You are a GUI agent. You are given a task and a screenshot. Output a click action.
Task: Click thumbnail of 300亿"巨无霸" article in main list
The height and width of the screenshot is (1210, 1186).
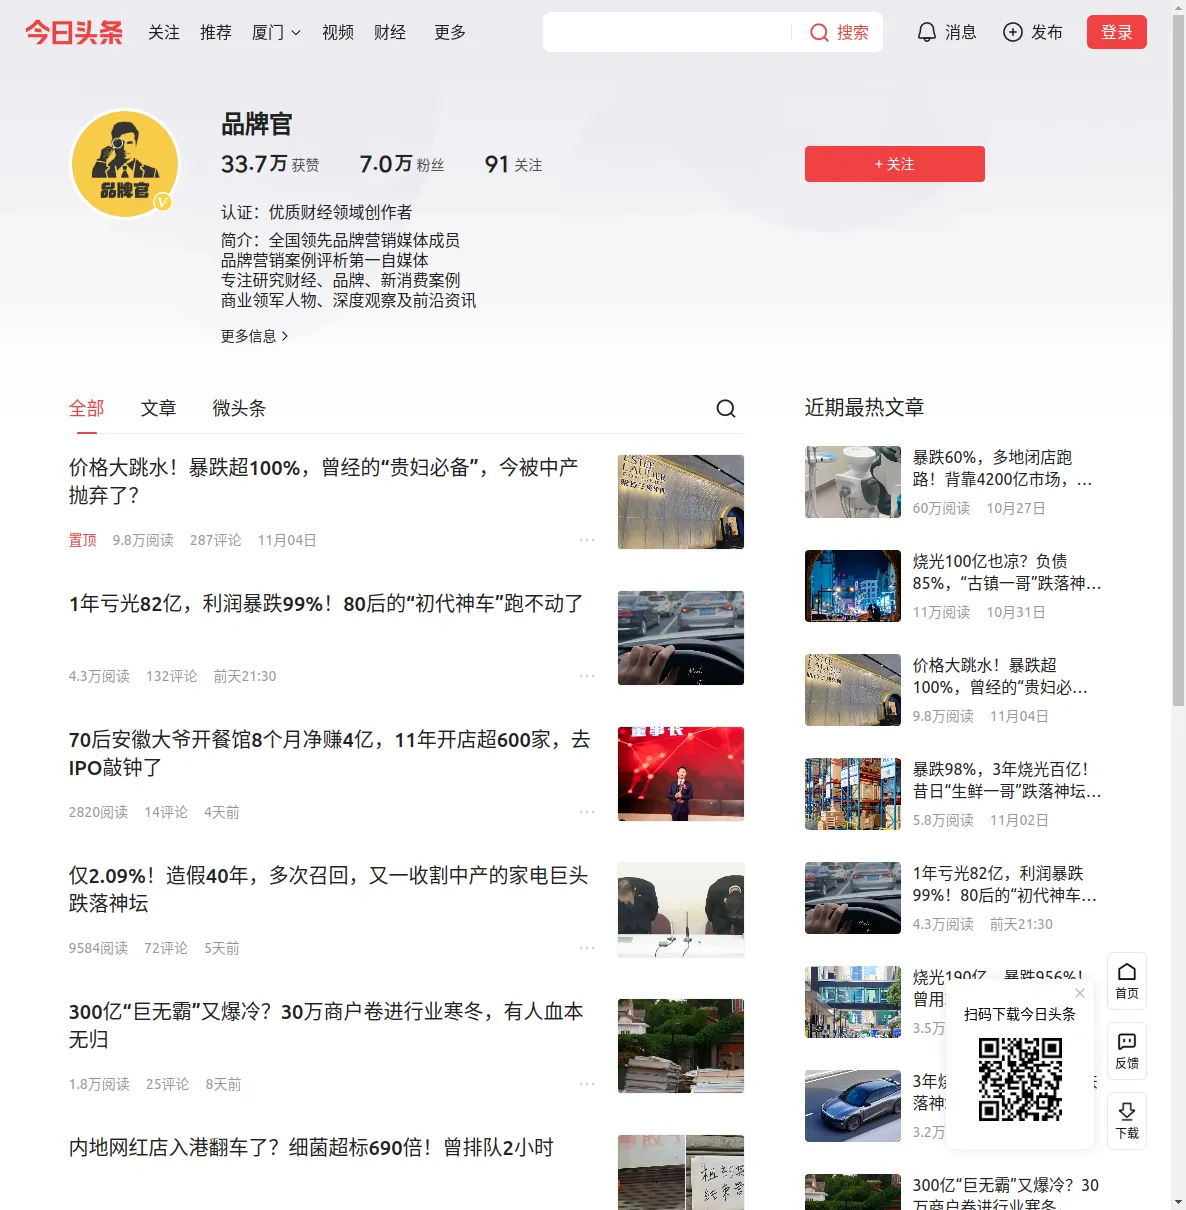point(681,1046)
